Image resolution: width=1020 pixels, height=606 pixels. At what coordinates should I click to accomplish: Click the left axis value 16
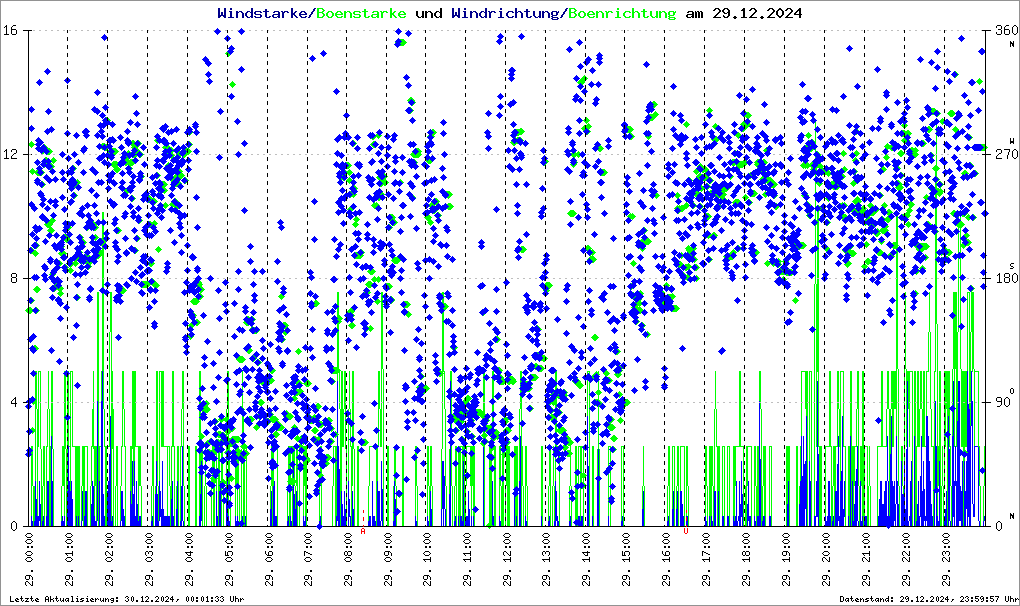10,31
